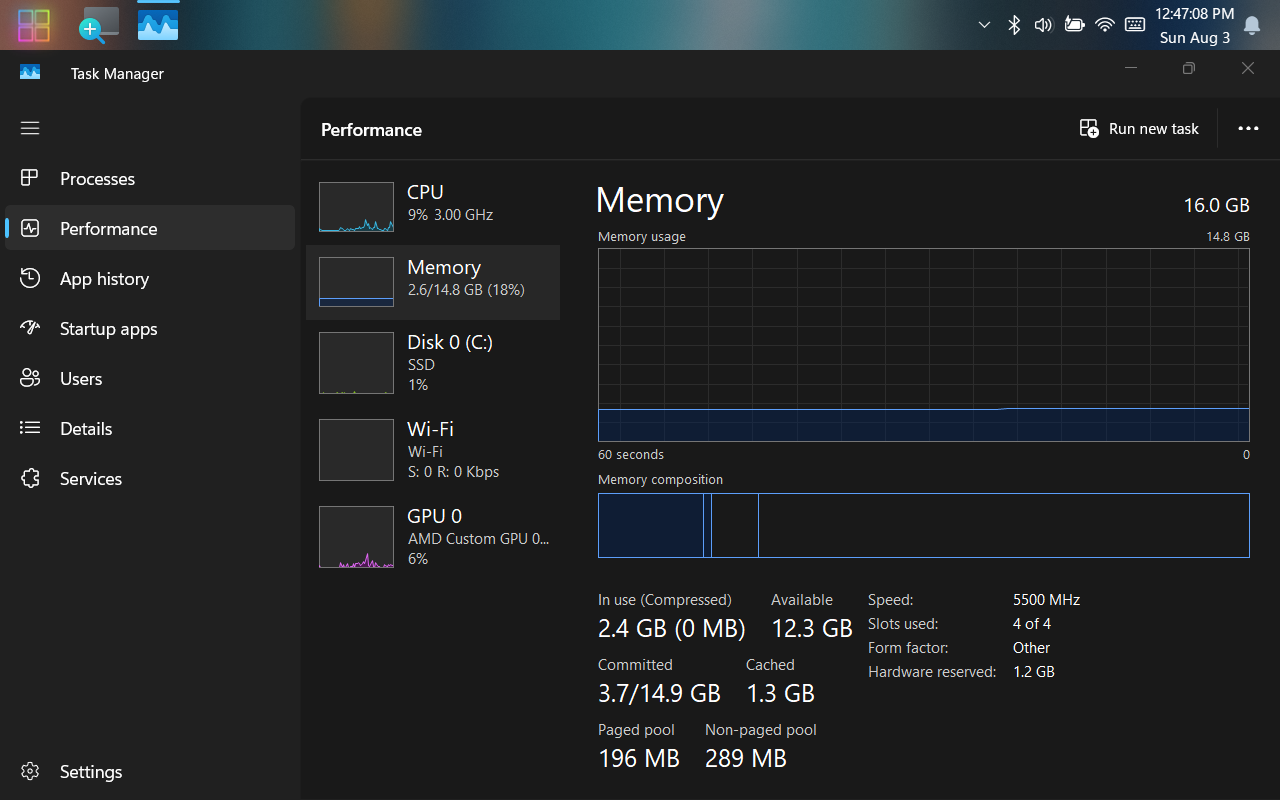Open the notification bell icon
1280x800 pixels.
coord(1251,25)
